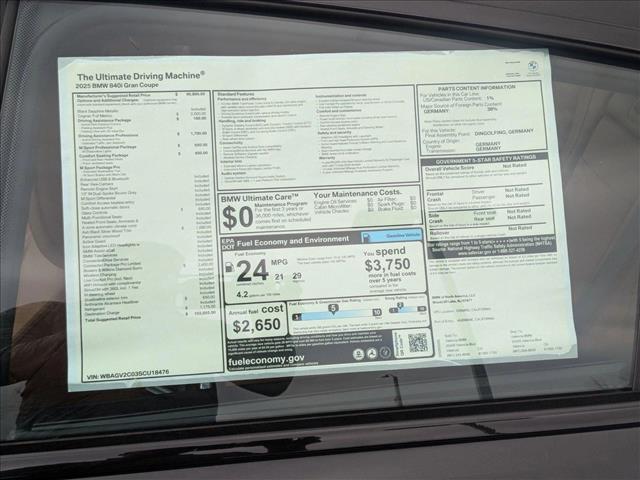Click 'Not Rated' in the Rollover row
640x480 pixels.
coord(520,228)
